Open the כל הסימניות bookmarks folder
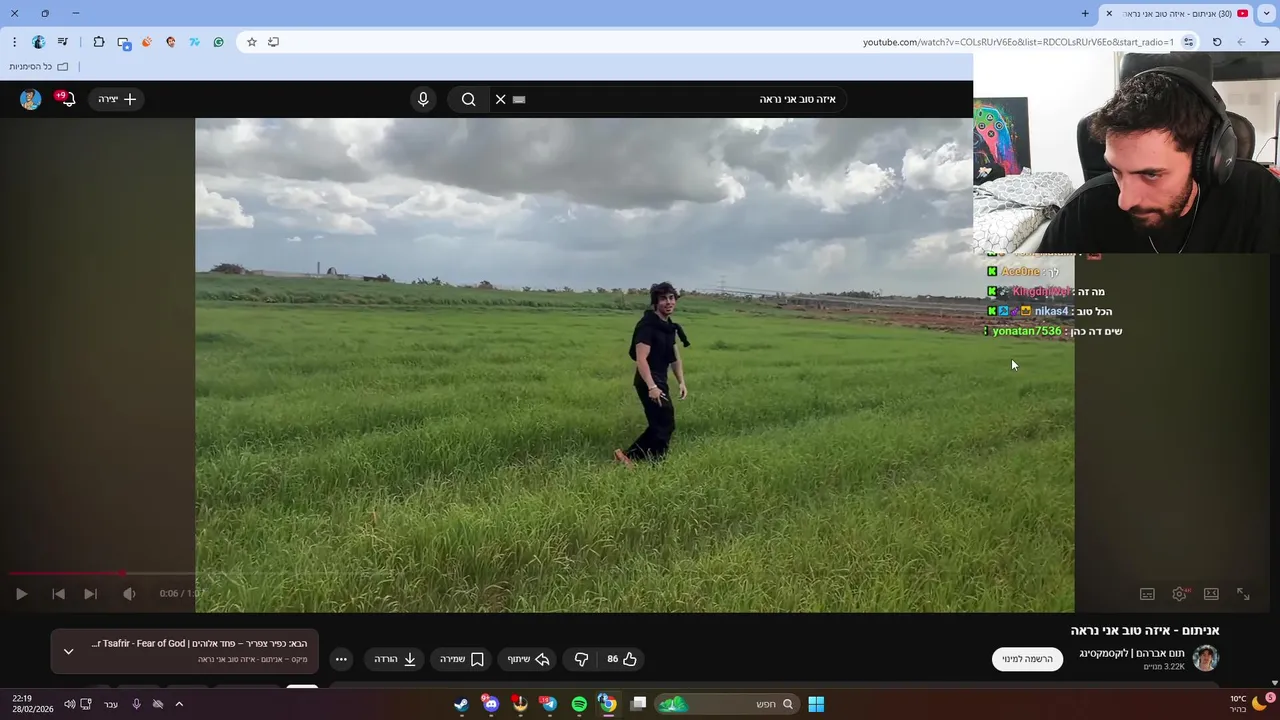1280x720 pixels. [39, 67]
